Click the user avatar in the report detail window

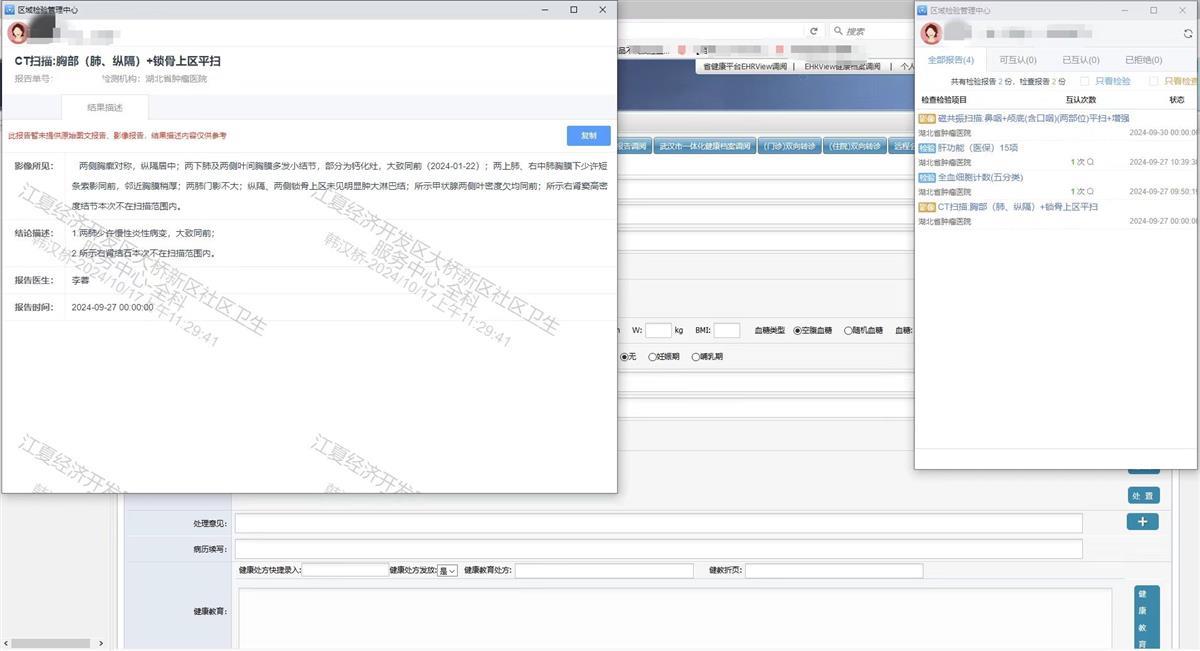coord(18,33)
